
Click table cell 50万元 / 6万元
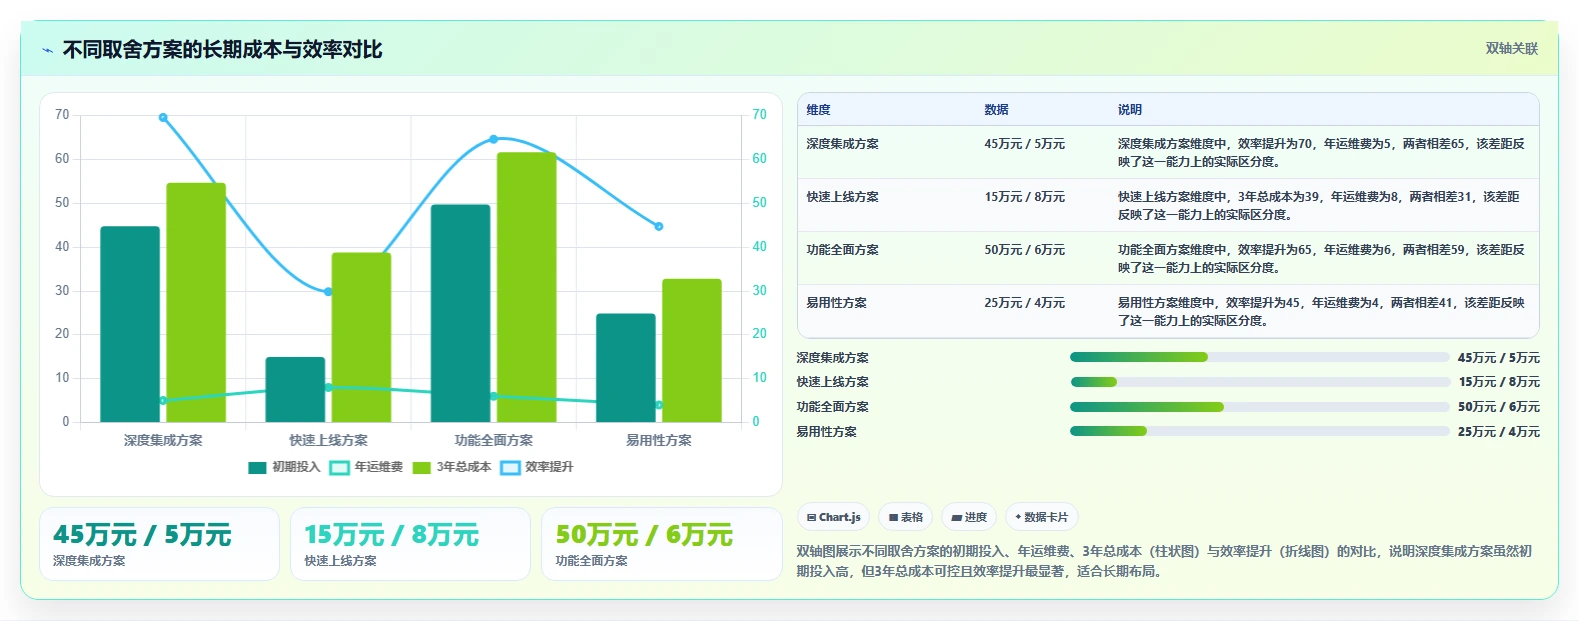1024,250
